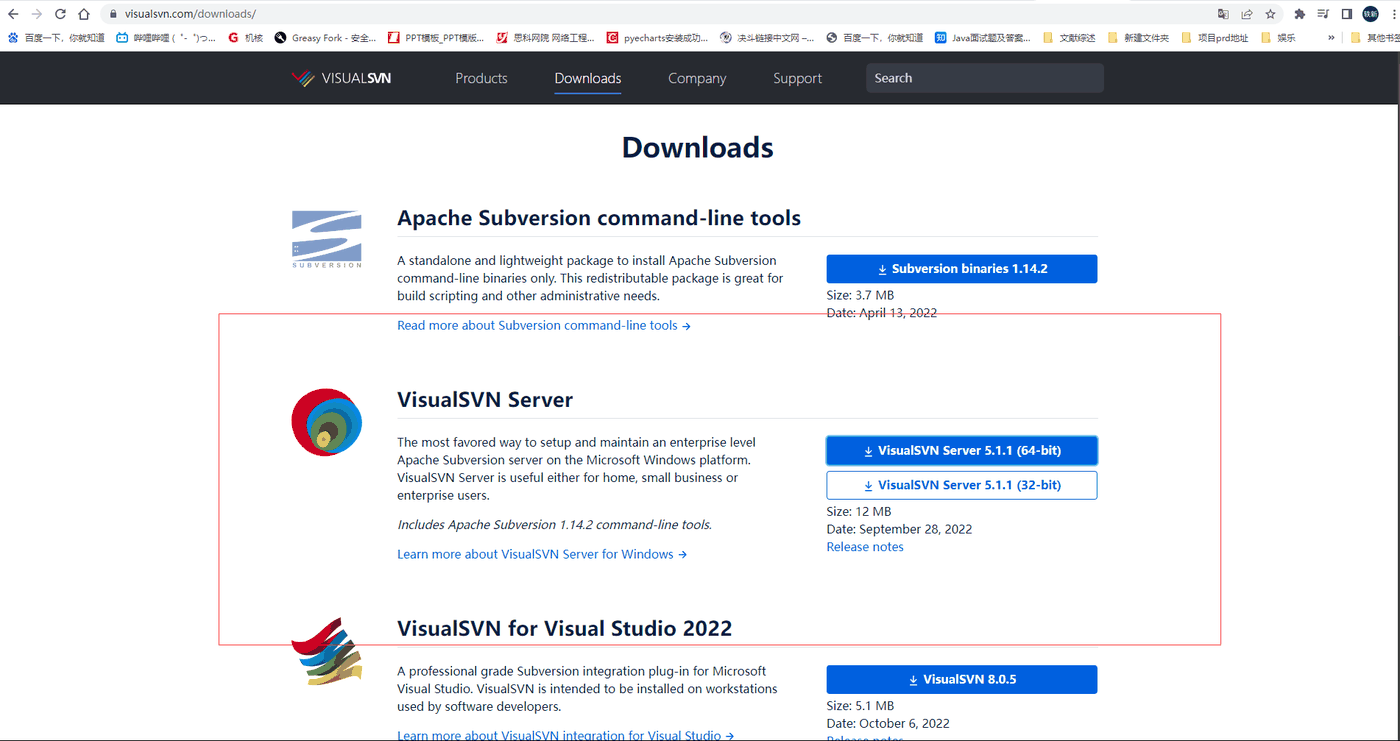Bookmark this page with the star

tap(1270, 14)
